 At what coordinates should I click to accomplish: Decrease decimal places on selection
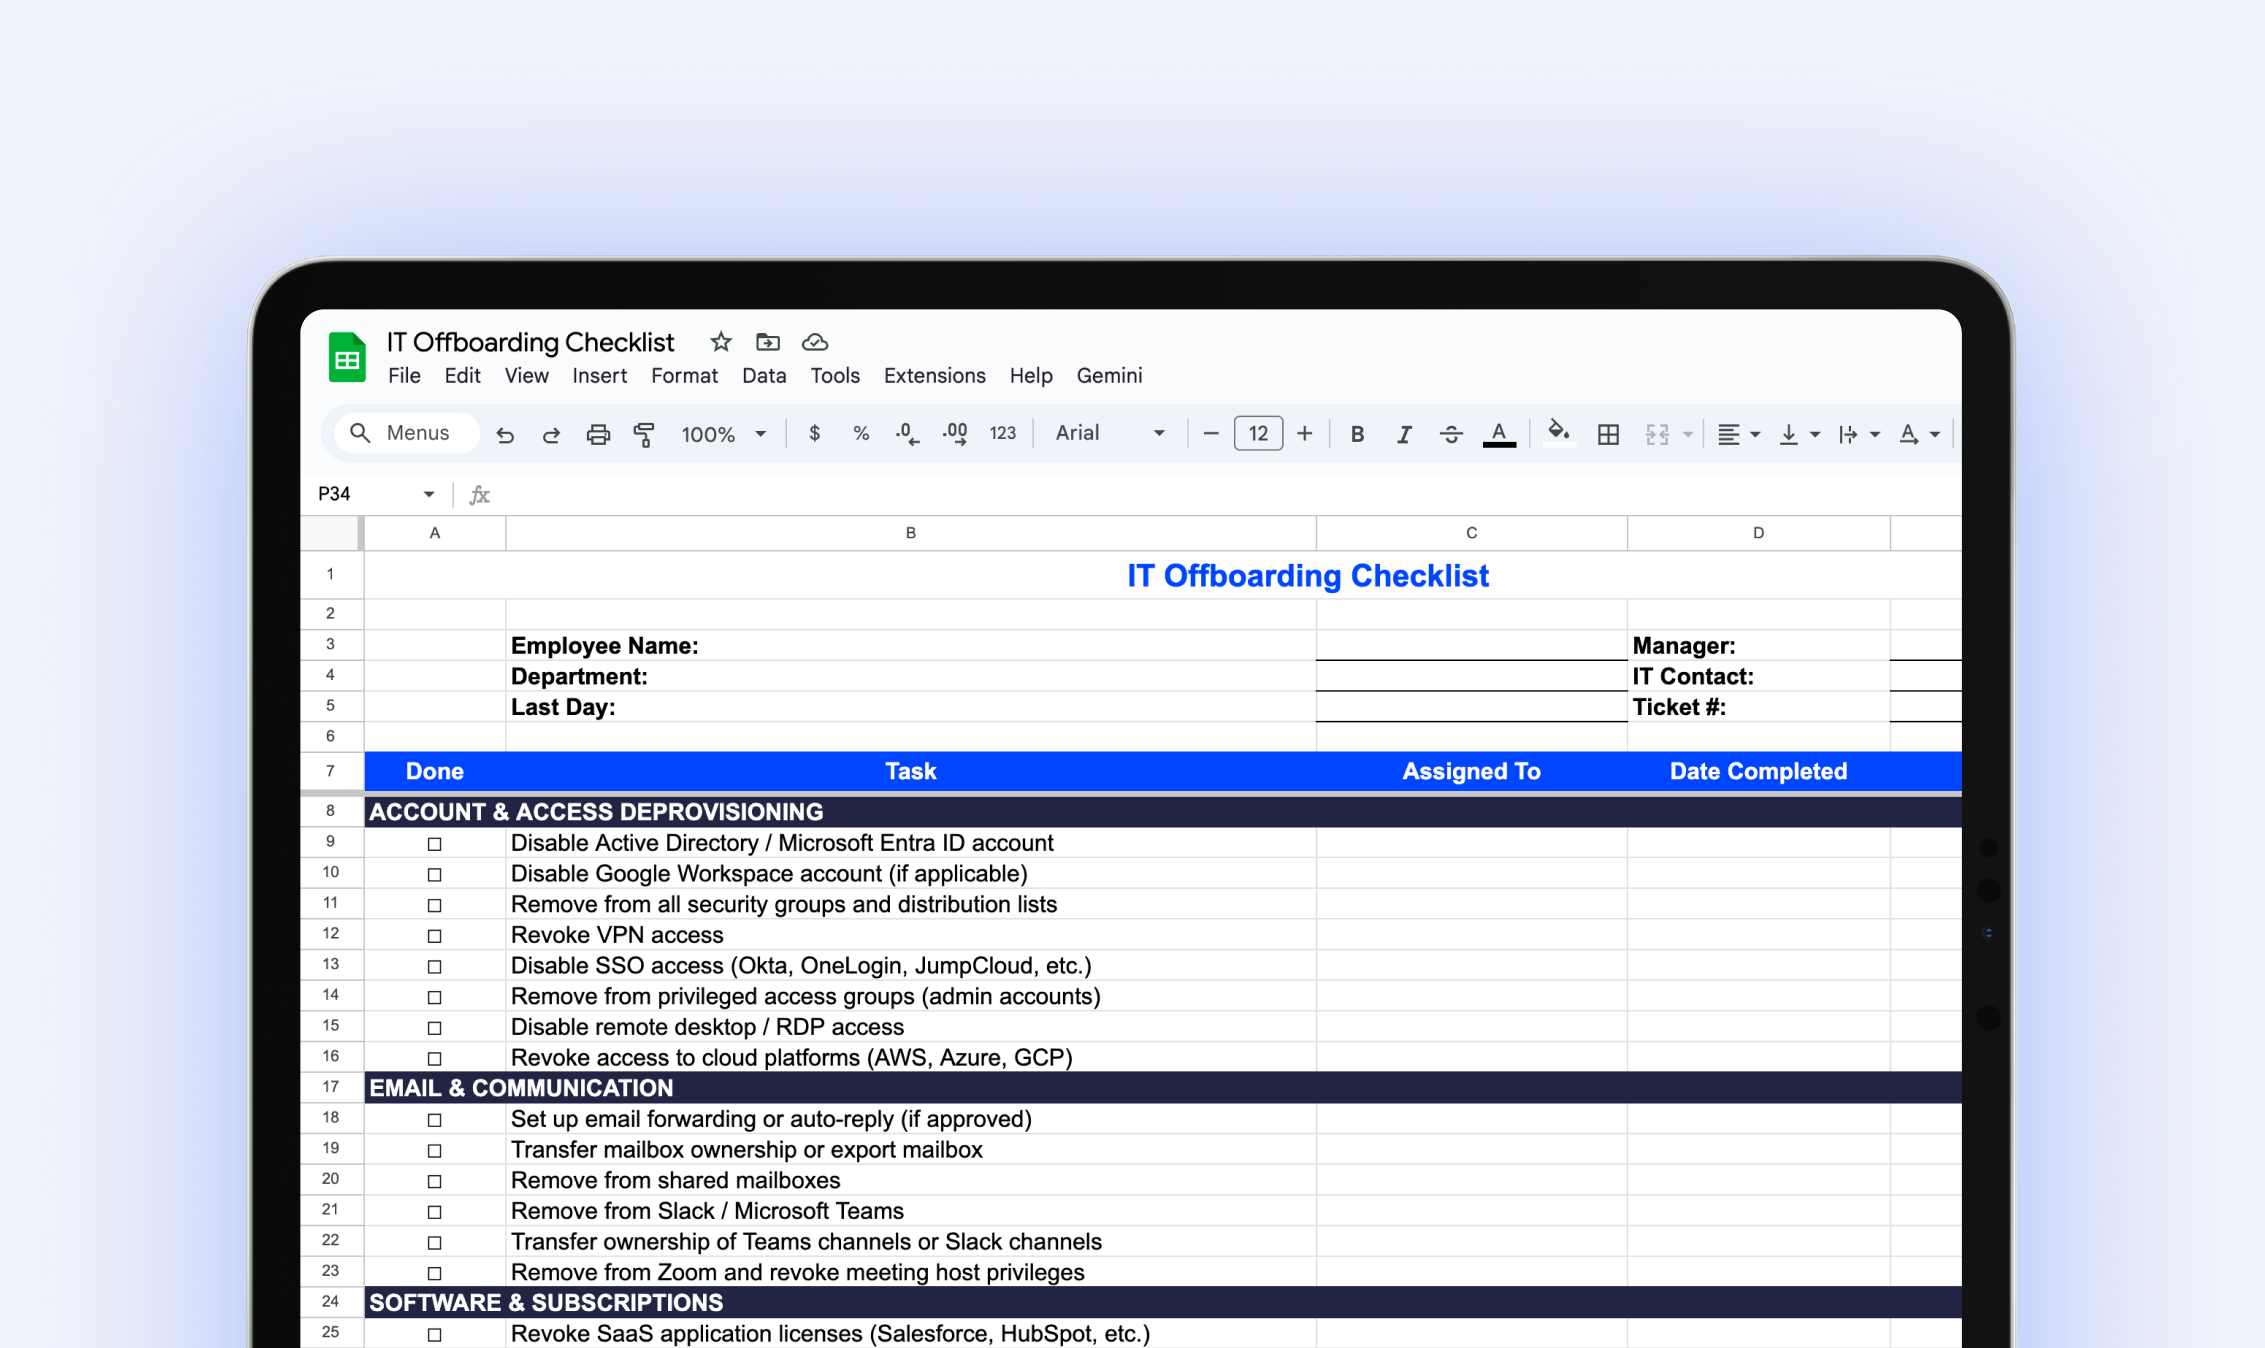[906, 433]
